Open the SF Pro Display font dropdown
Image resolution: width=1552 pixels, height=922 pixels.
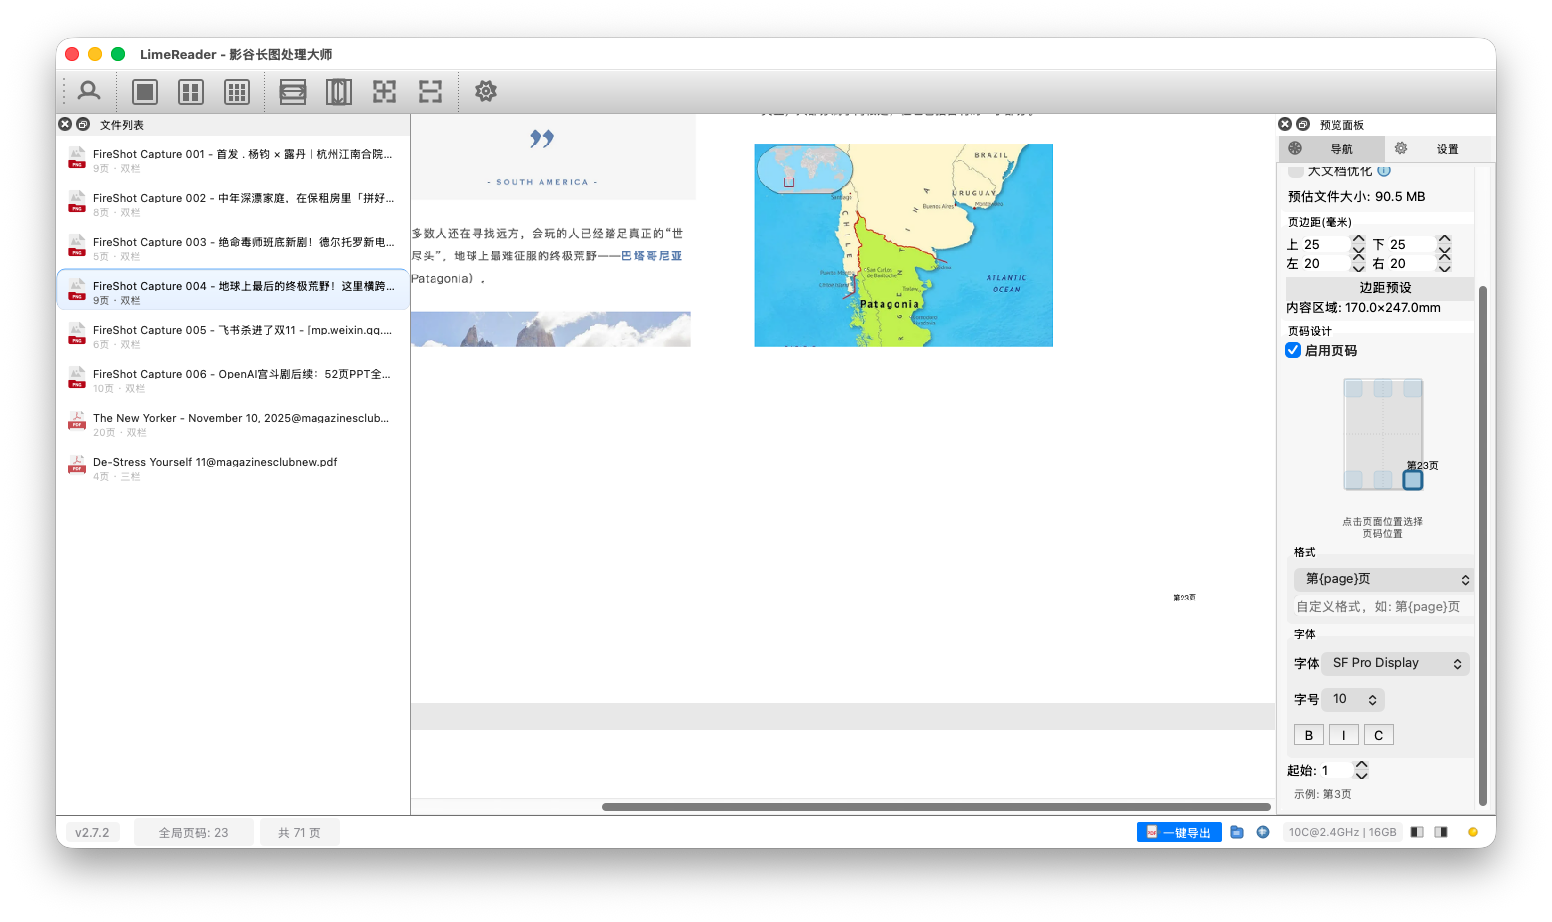click(x=1394, y=662)
